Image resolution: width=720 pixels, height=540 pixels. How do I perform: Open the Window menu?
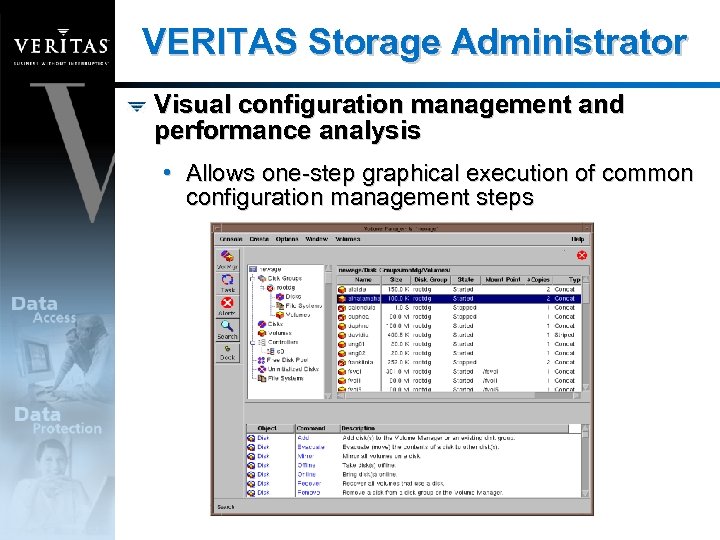[x=316, y=239]
